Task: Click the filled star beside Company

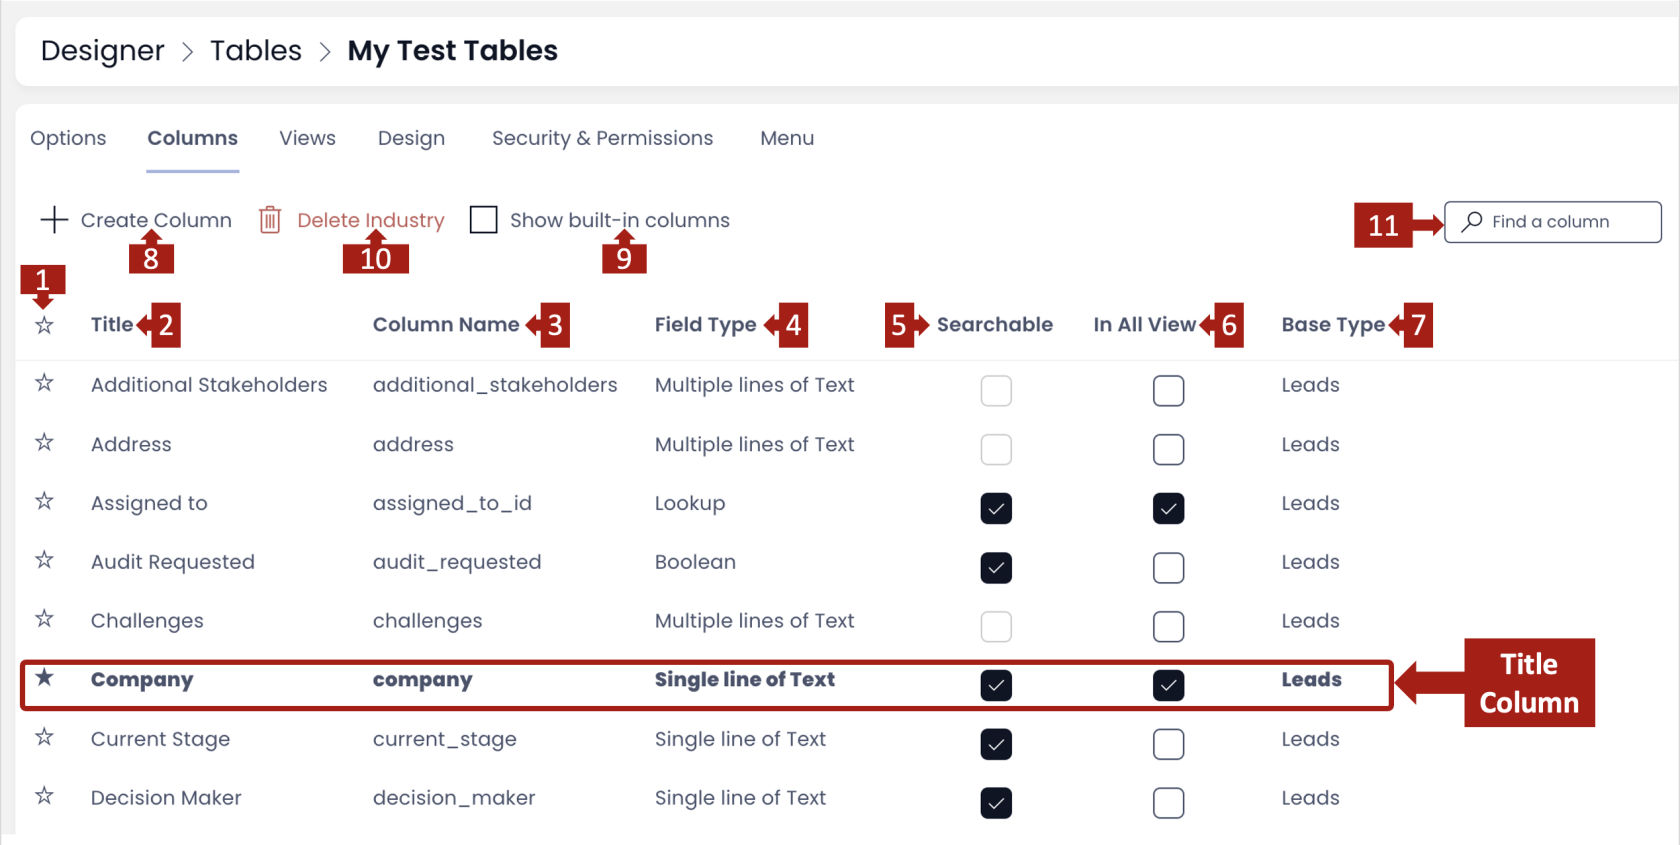Action: pyautogui.click(x=44, y=678)
